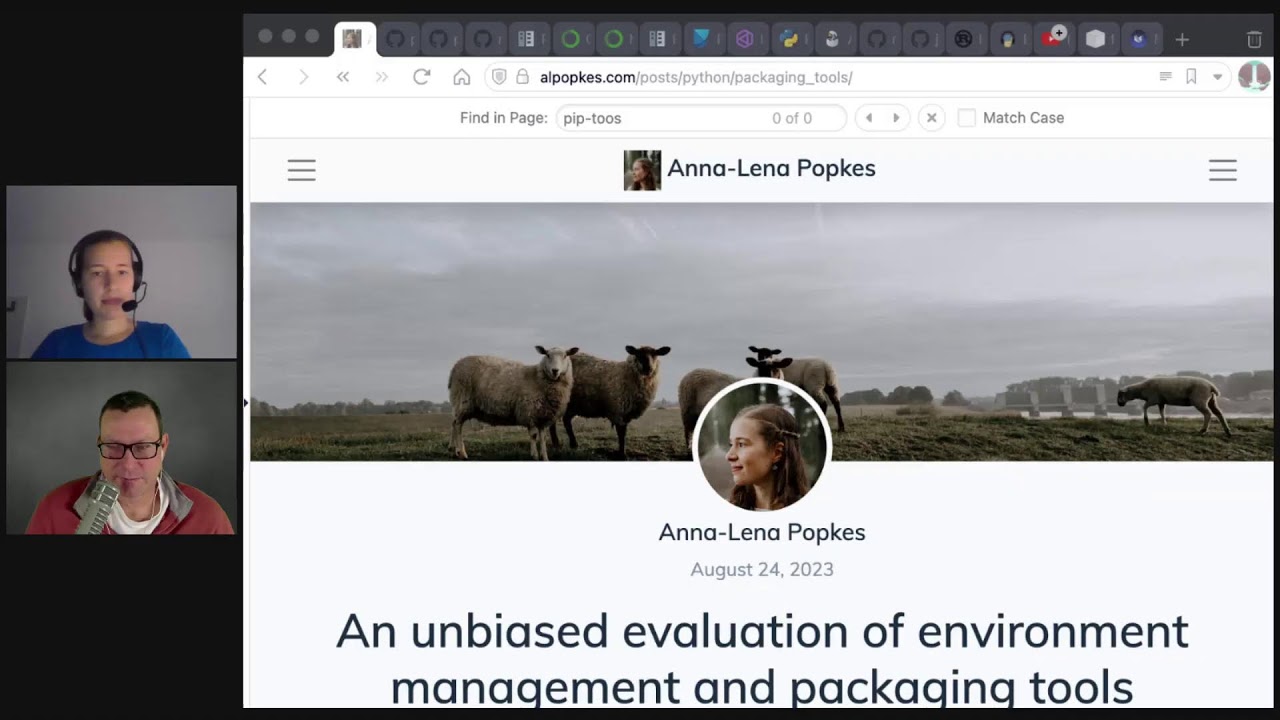Screen dimensions: 1280x720
Task: Reload the current page
Action: point(421,77)
